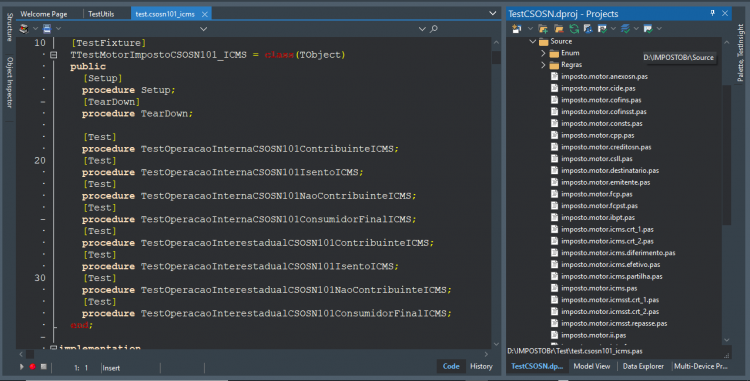Click the Projects tree scroll down arrow
Screen dimensions: 750x381
727,340
